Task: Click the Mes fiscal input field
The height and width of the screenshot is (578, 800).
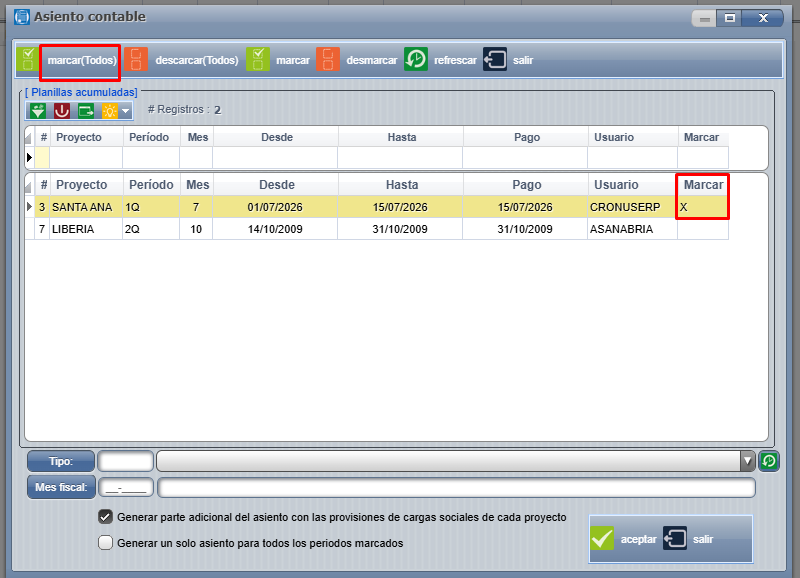Action: [126, 488]
